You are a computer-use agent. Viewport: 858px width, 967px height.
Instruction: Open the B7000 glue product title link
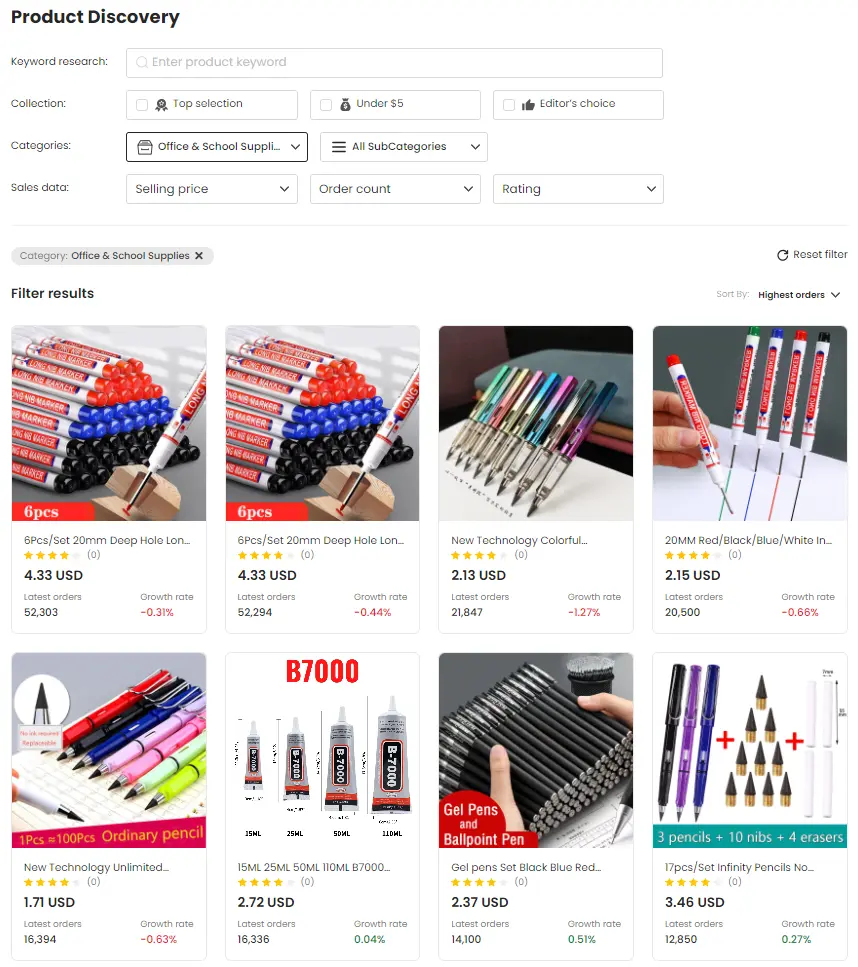tap(313, 867)
